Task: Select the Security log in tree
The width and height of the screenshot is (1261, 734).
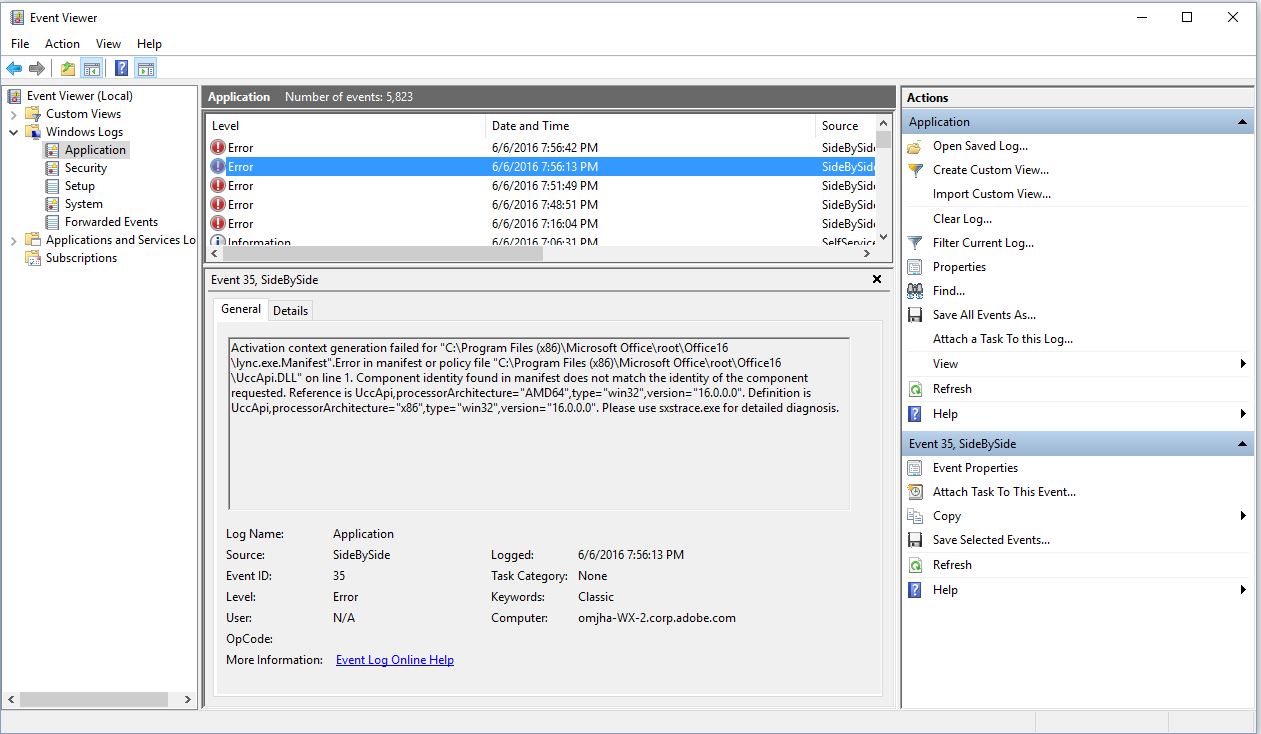Action: (x=86, y=168)
